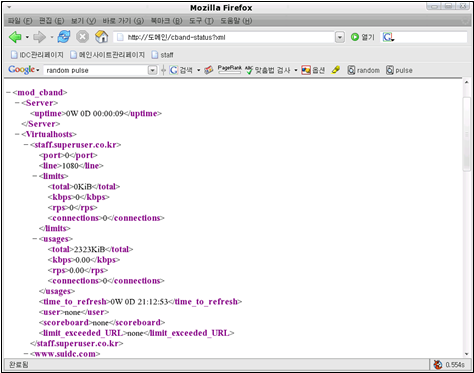Image resolution: width=474 pixels, height=373 pixels.
Task: Reload the page with the refresh icon
Action: point(64,37)
